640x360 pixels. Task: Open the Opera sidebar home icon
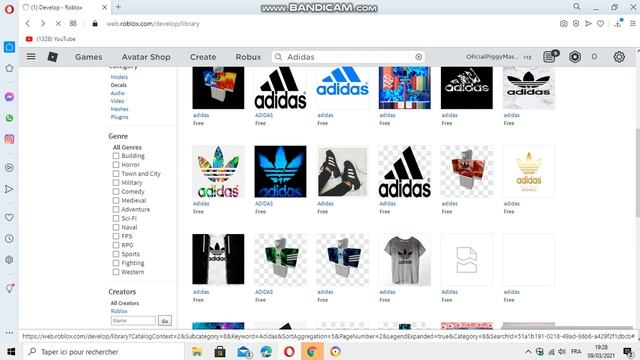[9, 47]
